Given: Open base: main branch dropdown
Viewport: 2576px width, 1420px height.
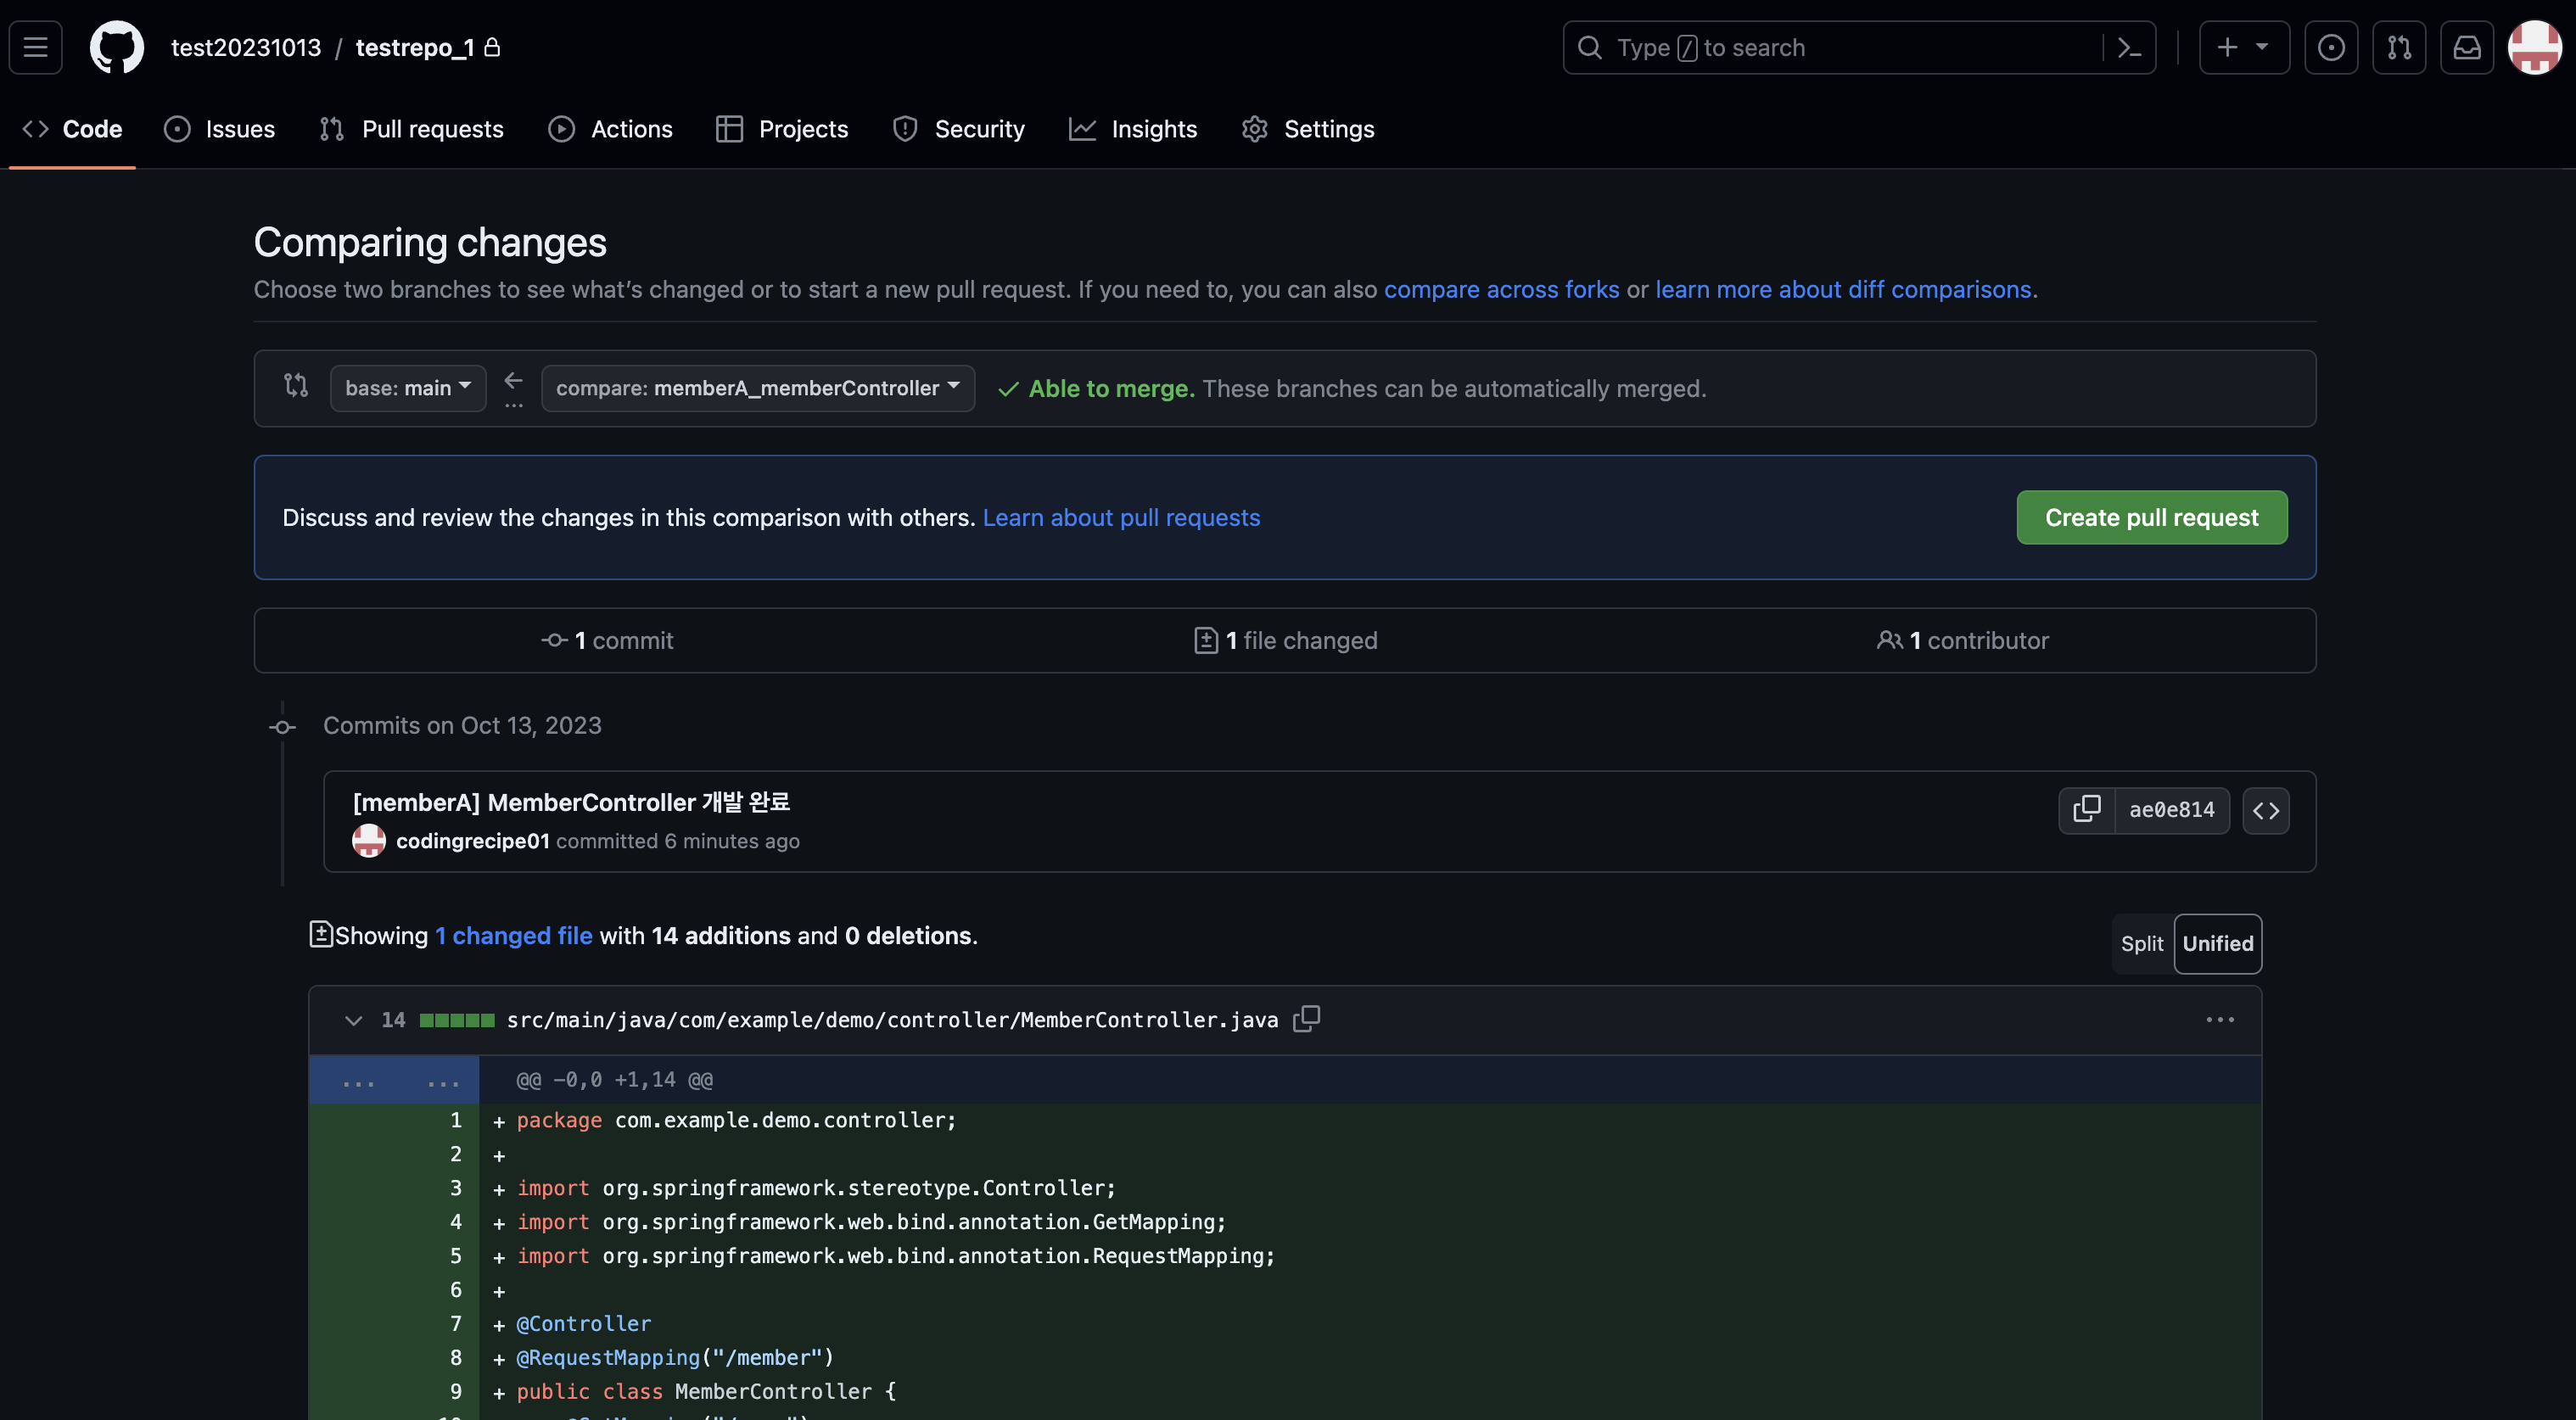Looking at the screenshot, I should (407, 388).
